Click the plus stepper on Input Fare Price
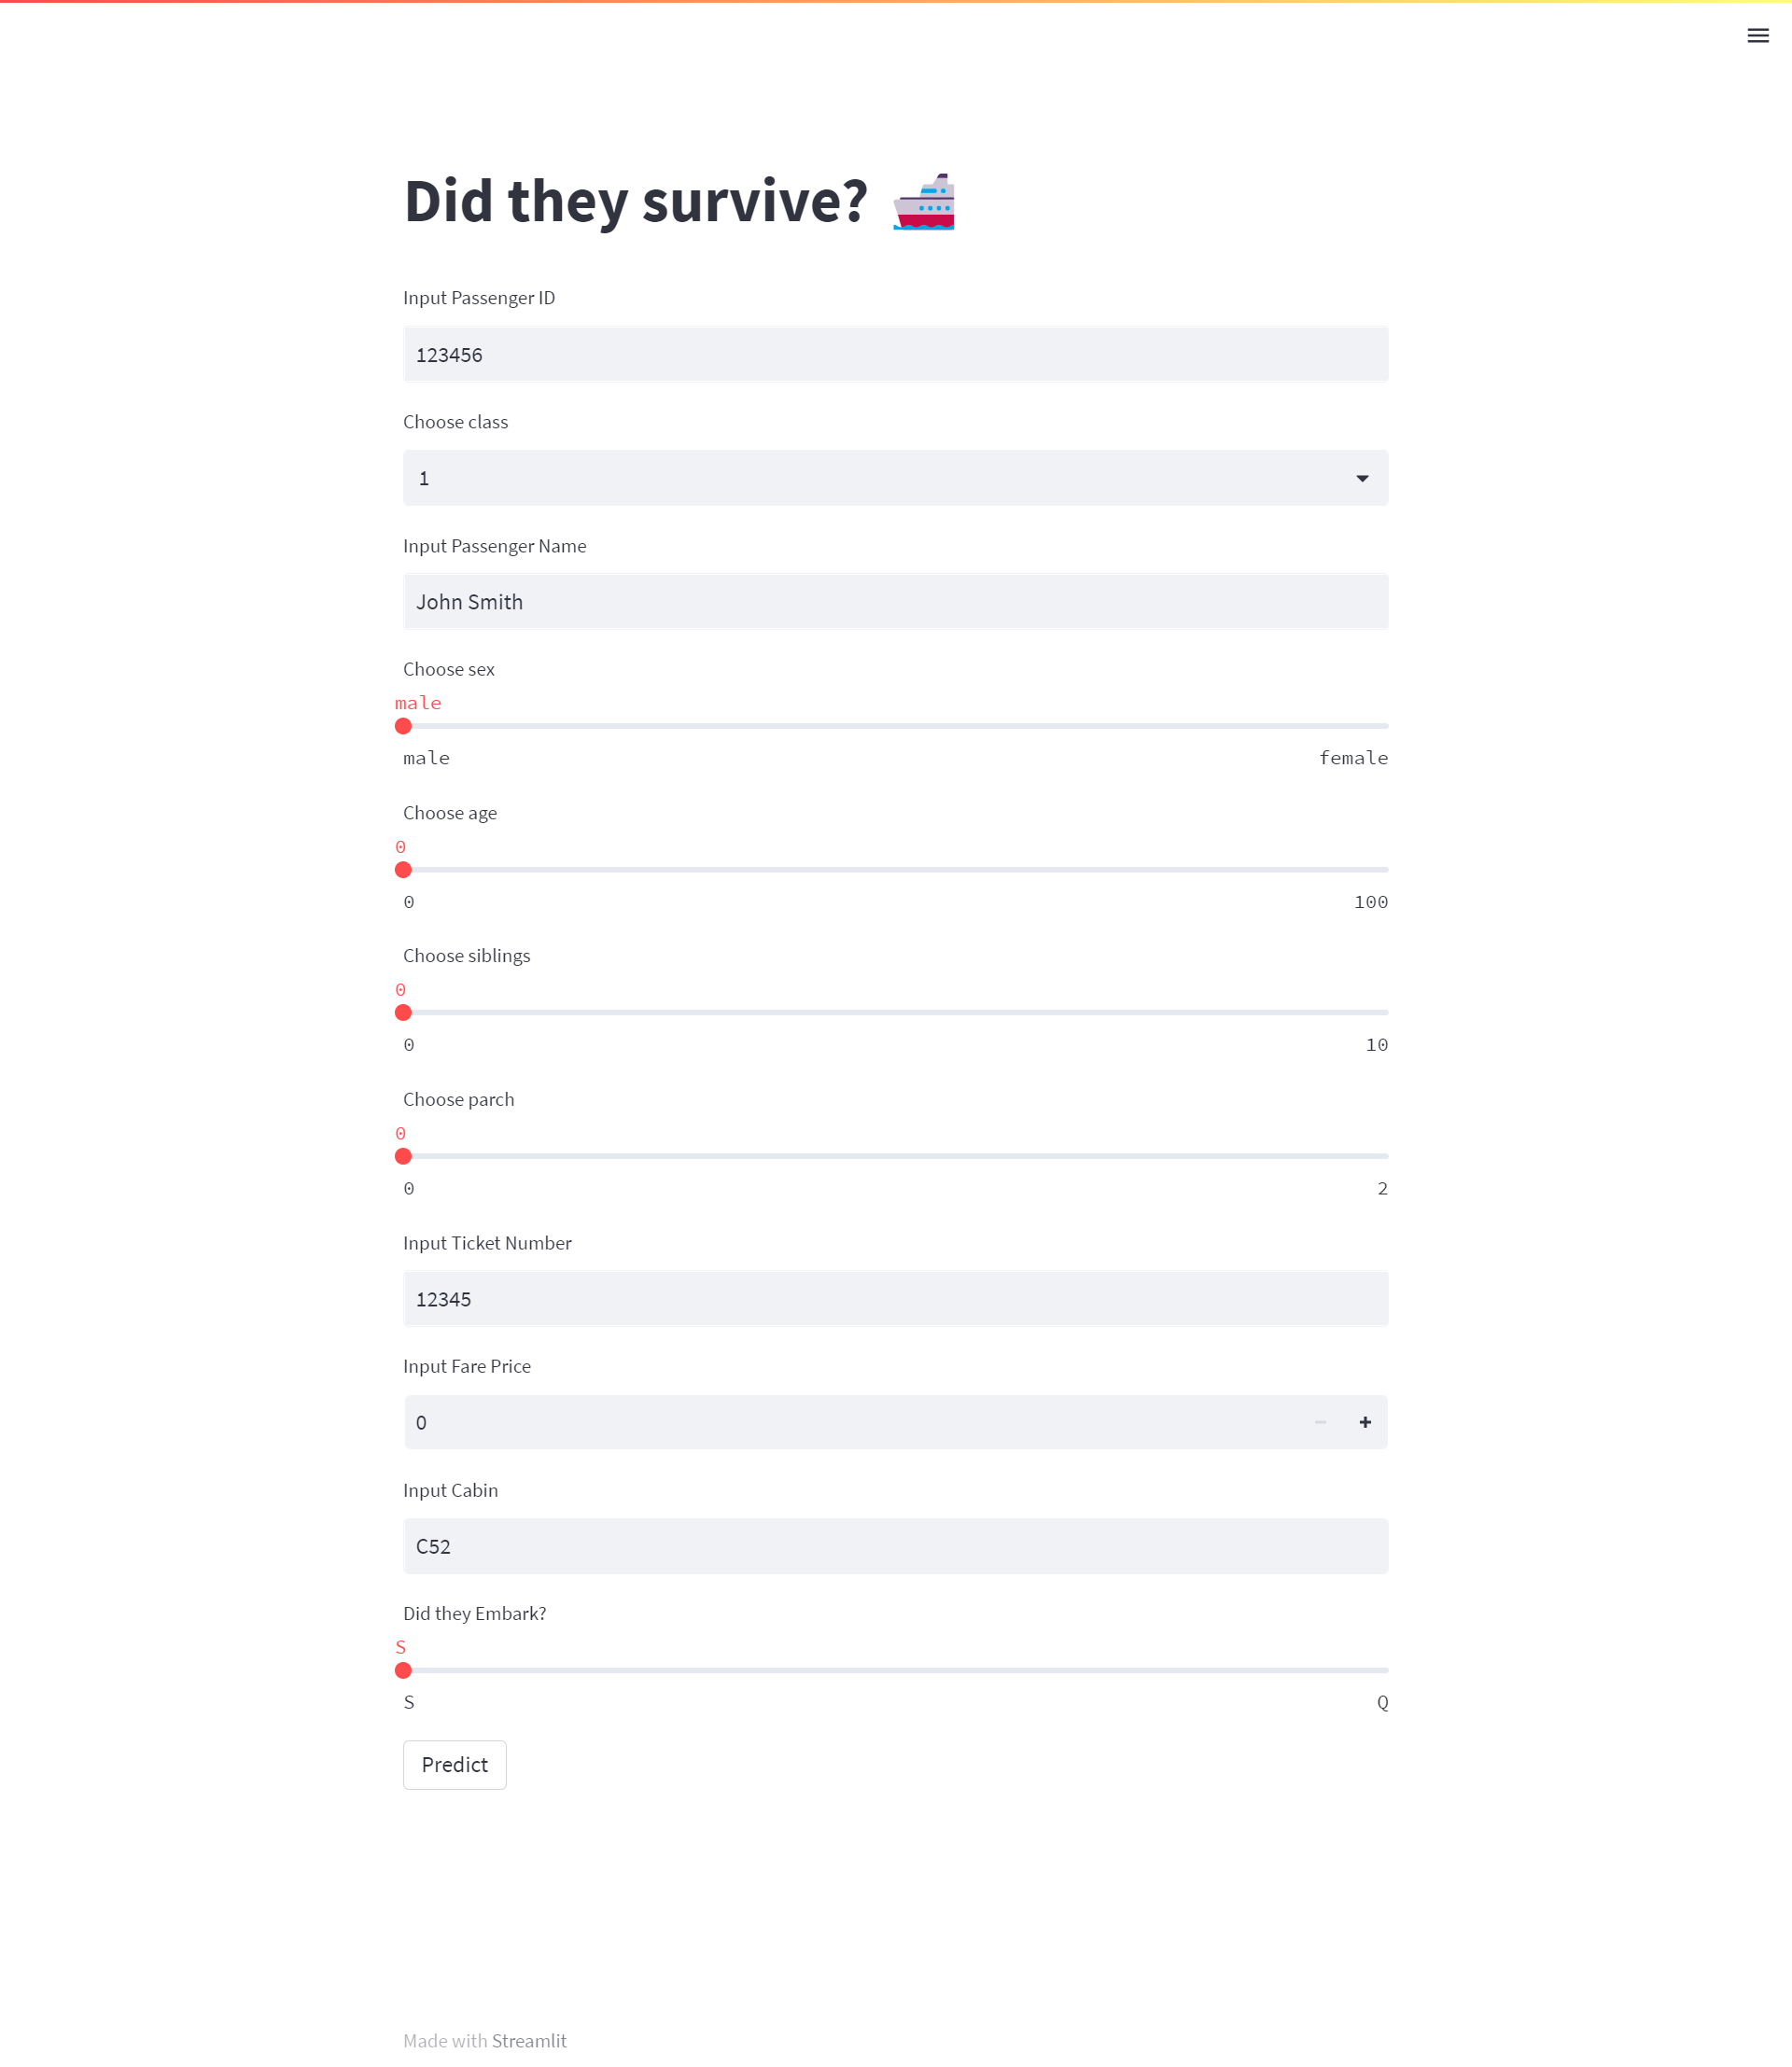The width and height of the screenshot is (1792, 2067). [x=1365, y=1421]
